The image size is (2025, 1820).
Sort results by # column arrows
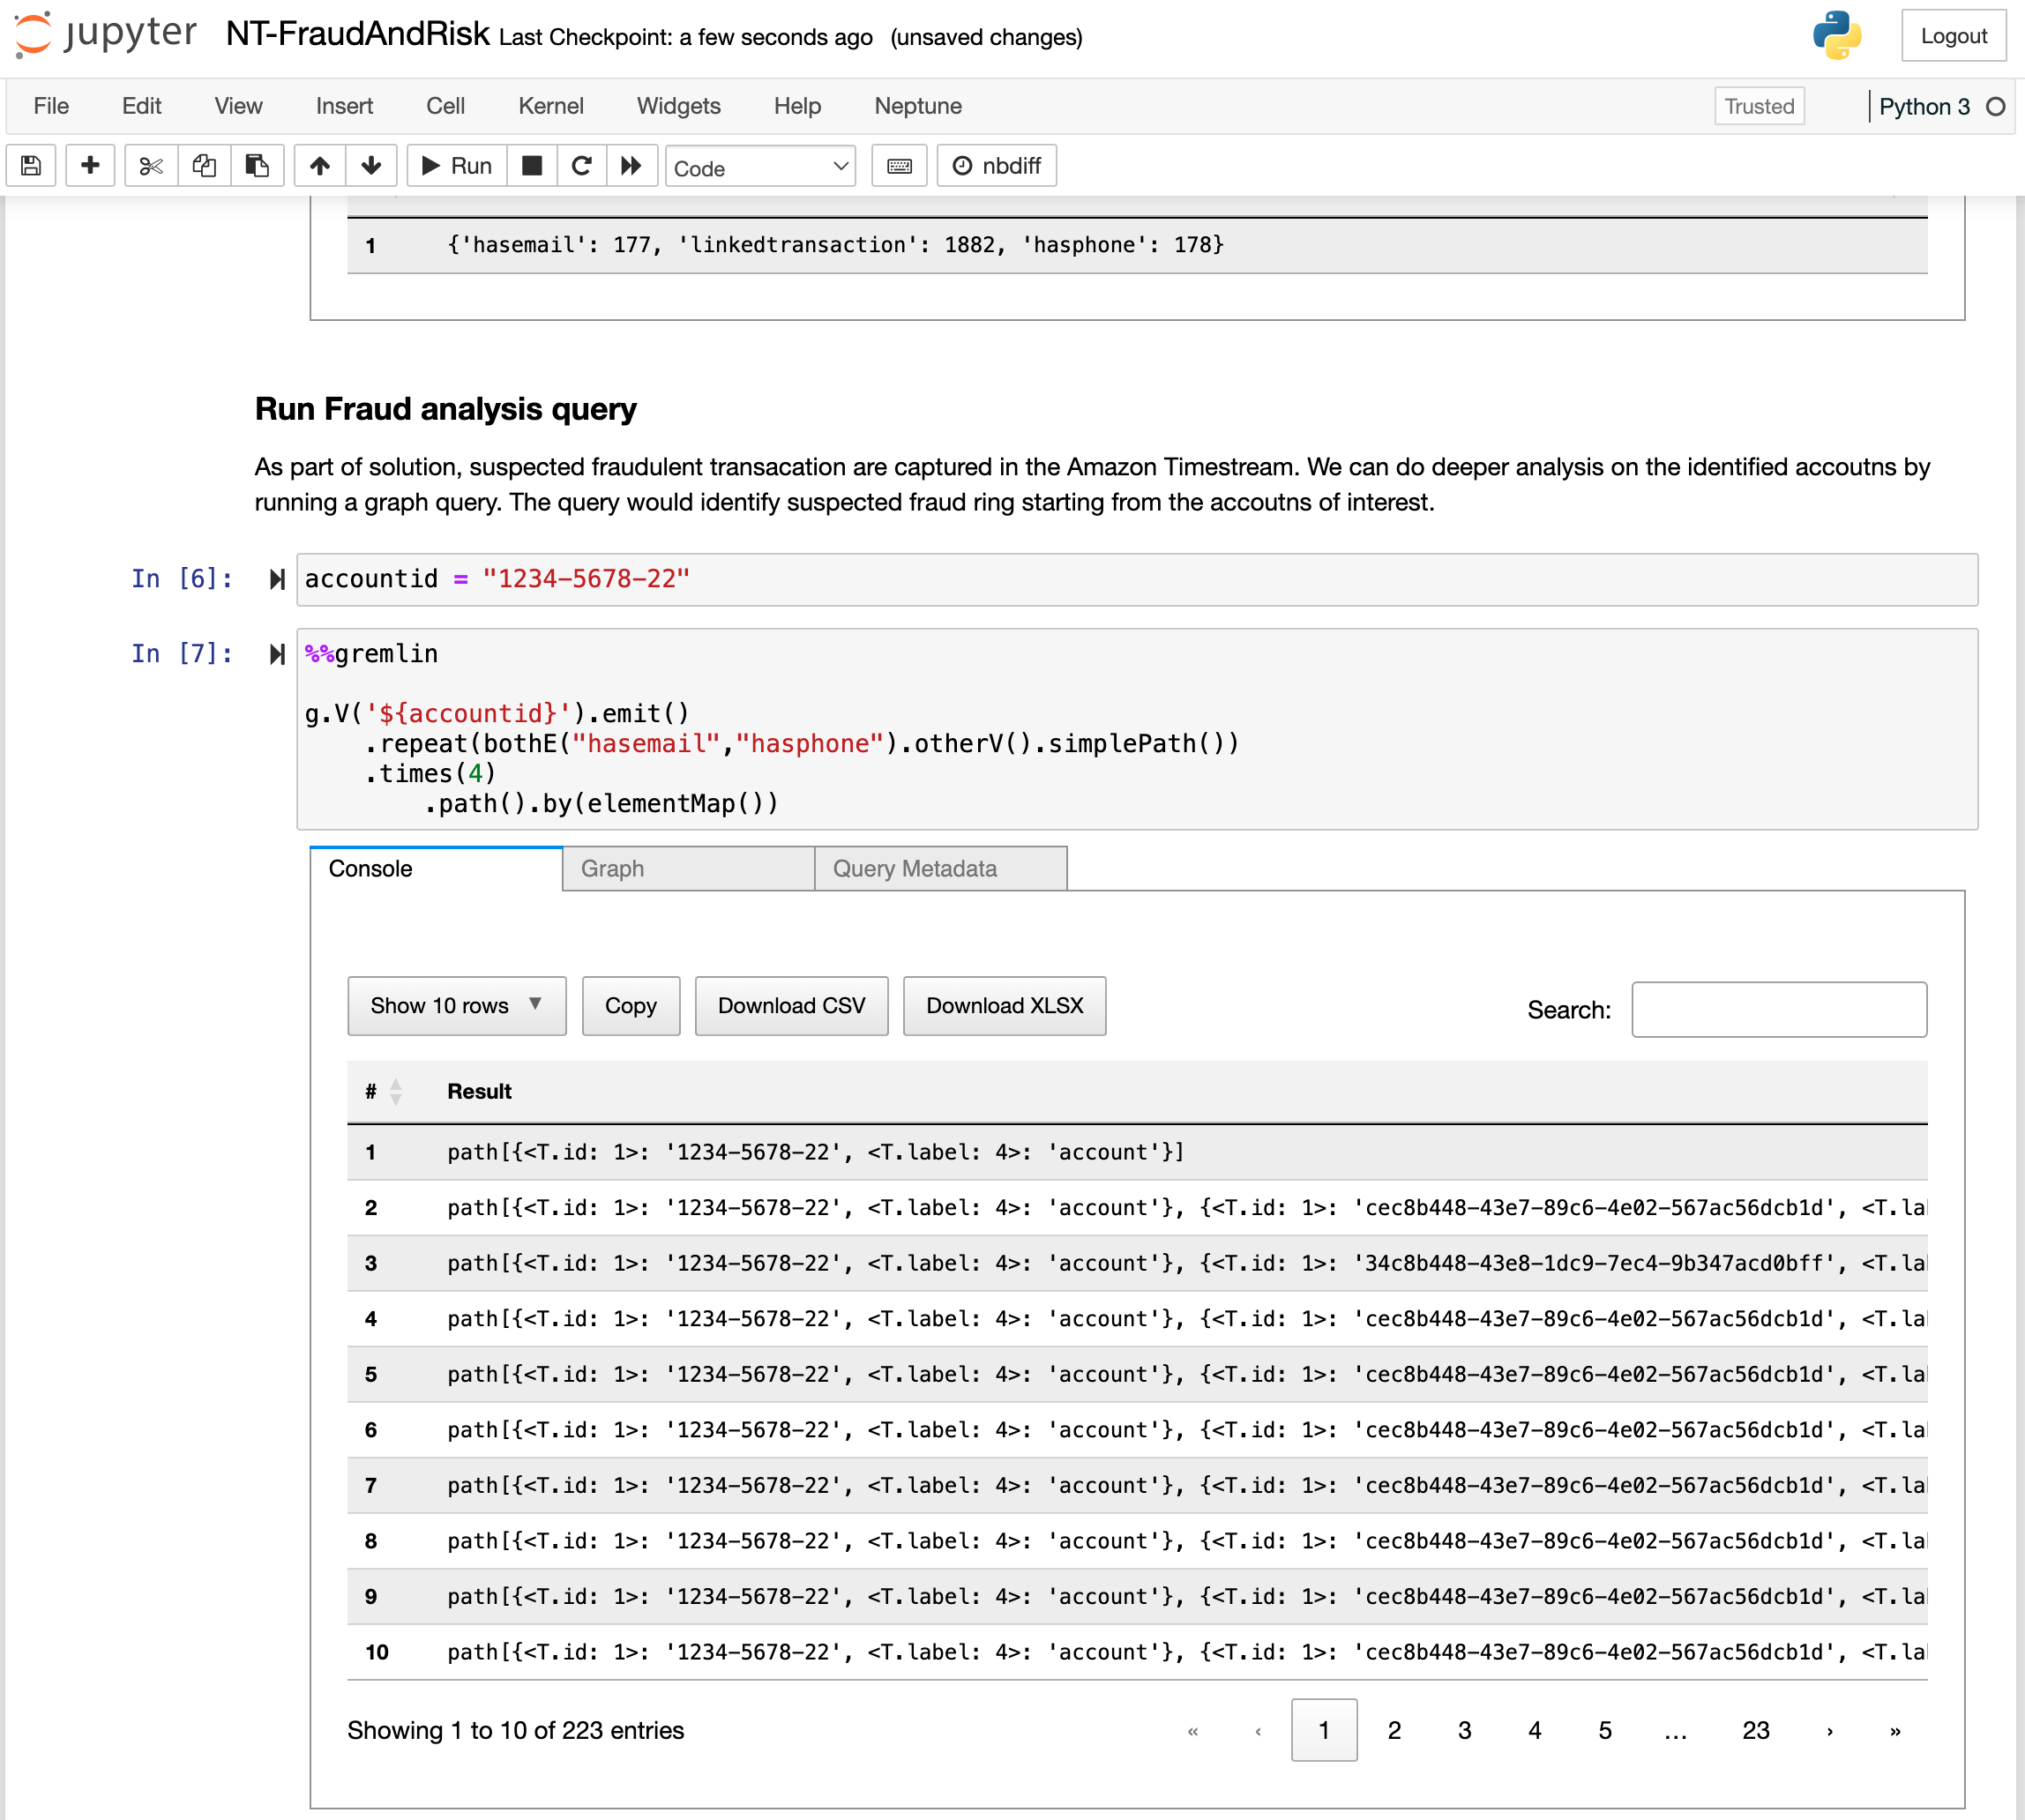click(396, 1091)
